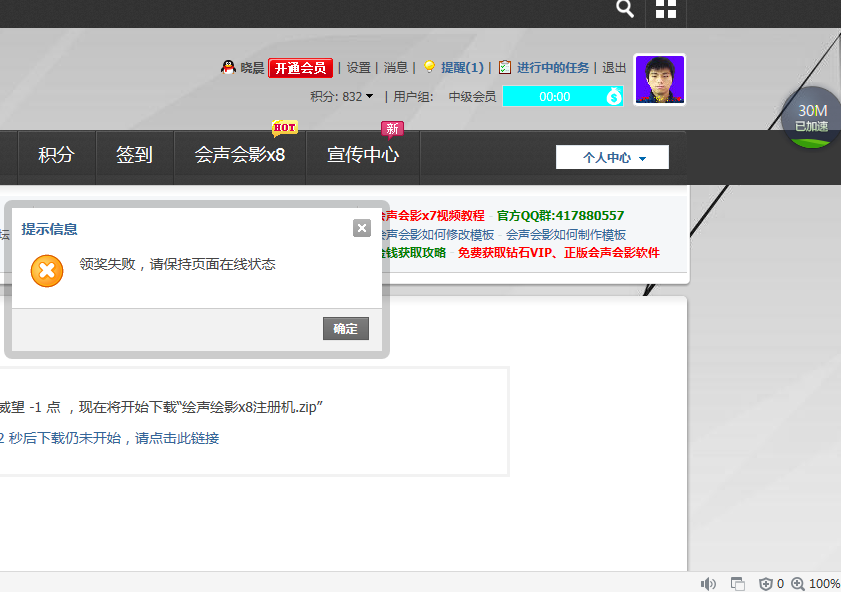The height and width of the screenshot is (592, 841).
Task: Click the cyan 00:00 countdown progress bar
Action: pos(556,96)
